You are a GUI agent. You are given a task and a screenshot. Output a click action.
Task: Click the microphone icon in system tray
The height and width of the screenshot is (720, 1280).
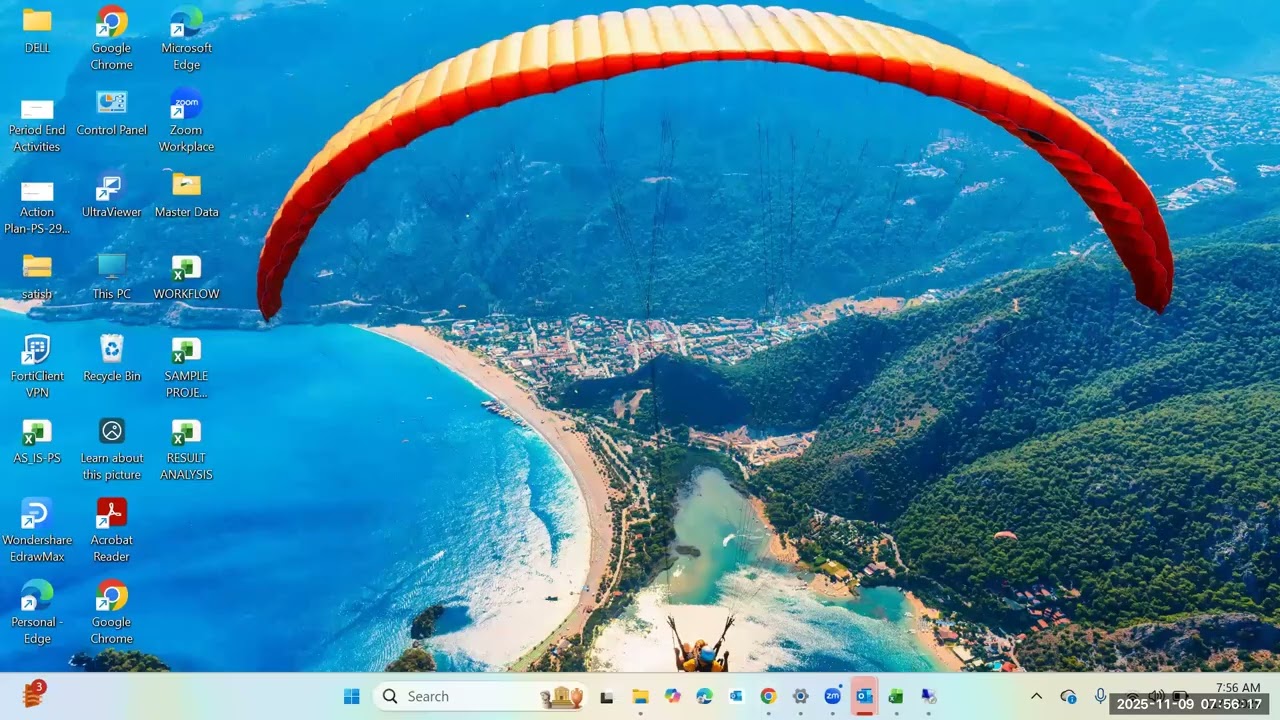pyautogui.click(x=1100, y=696)
